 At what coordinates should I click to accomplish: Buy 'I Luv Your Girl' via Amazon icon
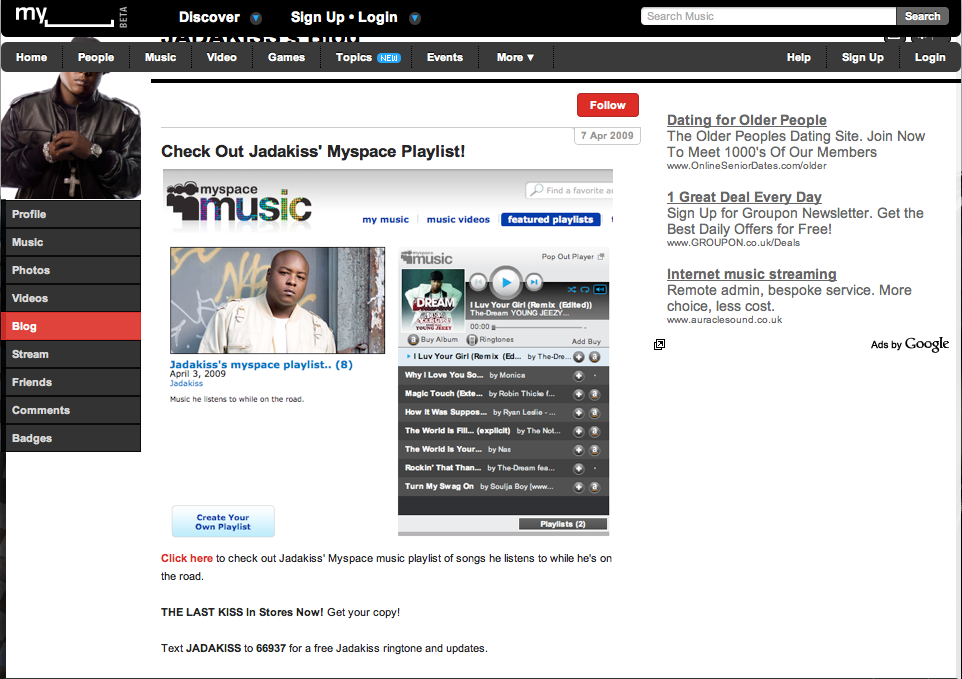point(595,357)
